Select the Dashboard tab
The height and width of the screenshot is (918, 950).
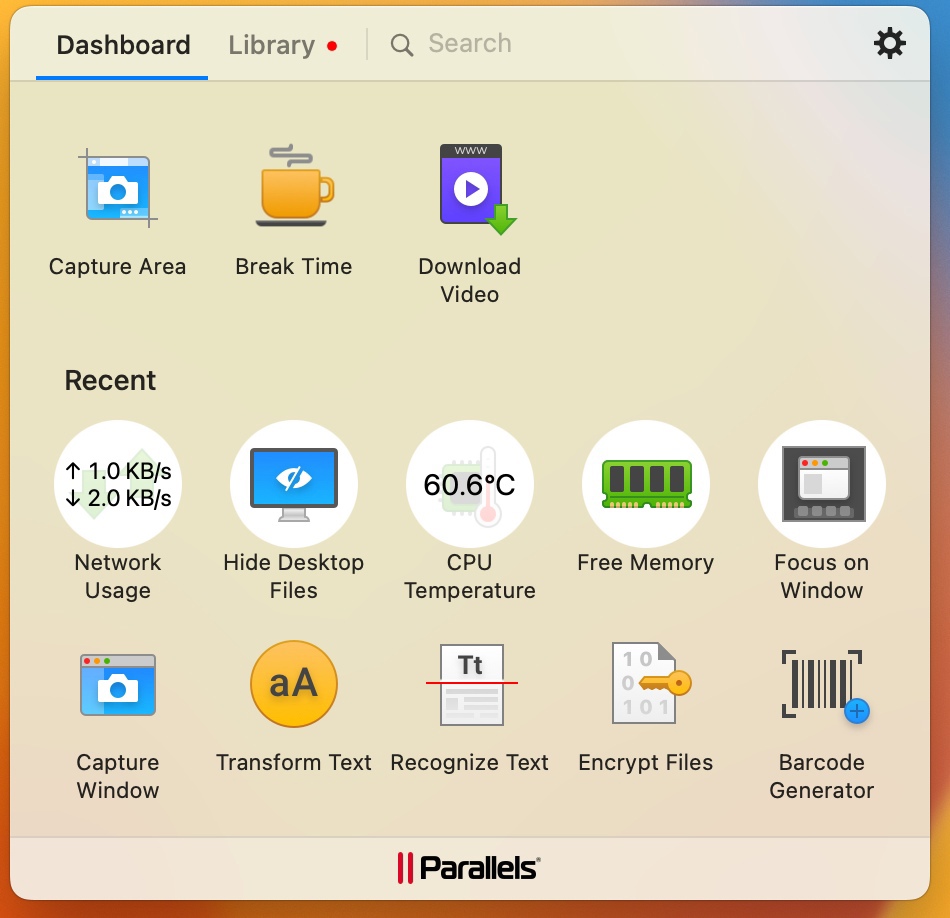coord(123,45)
